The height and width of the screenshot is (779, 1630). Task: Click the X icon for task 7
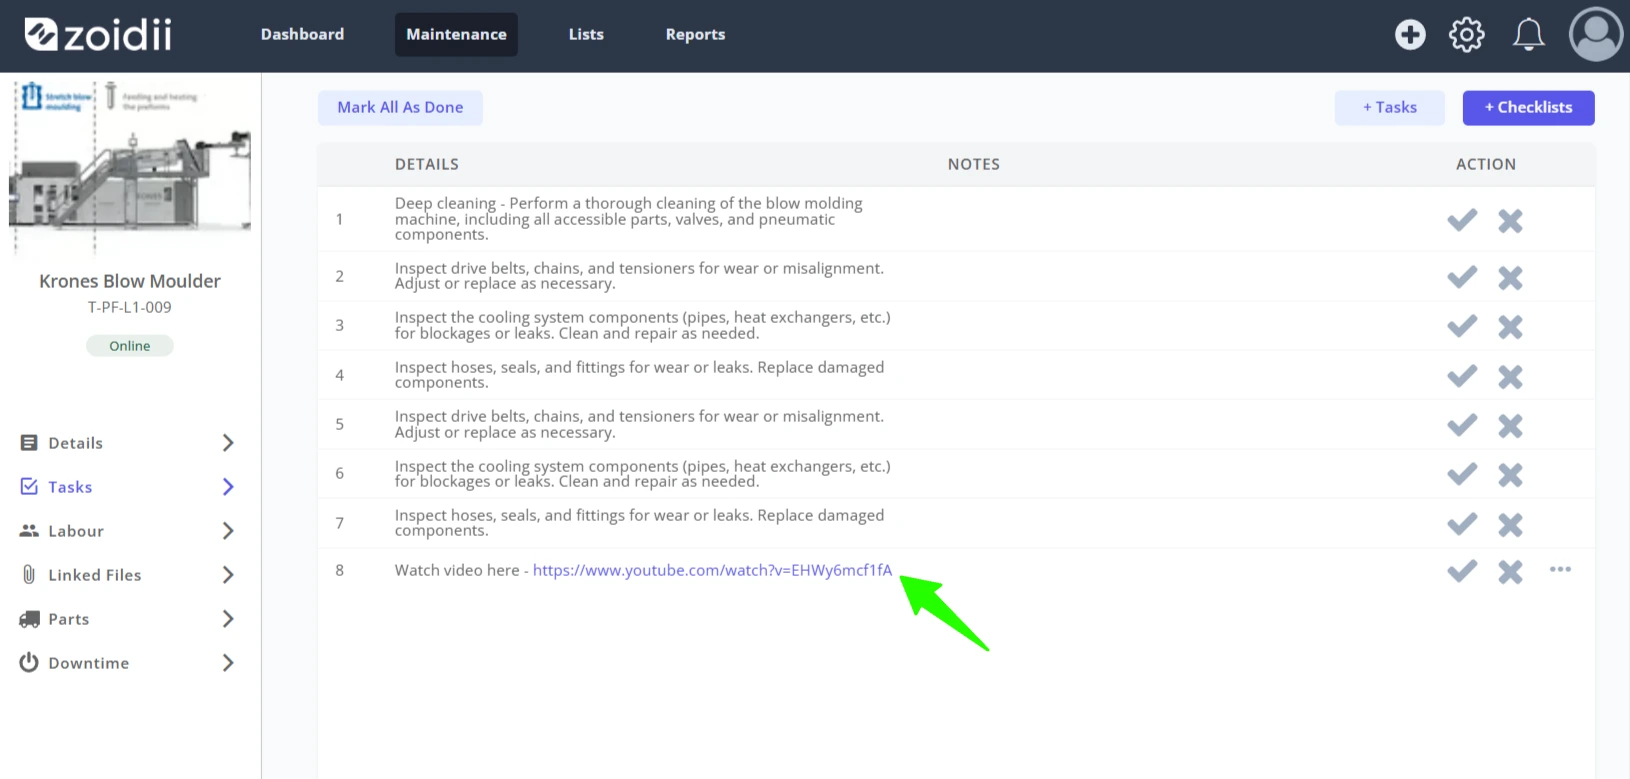[x=1510, y=525]
